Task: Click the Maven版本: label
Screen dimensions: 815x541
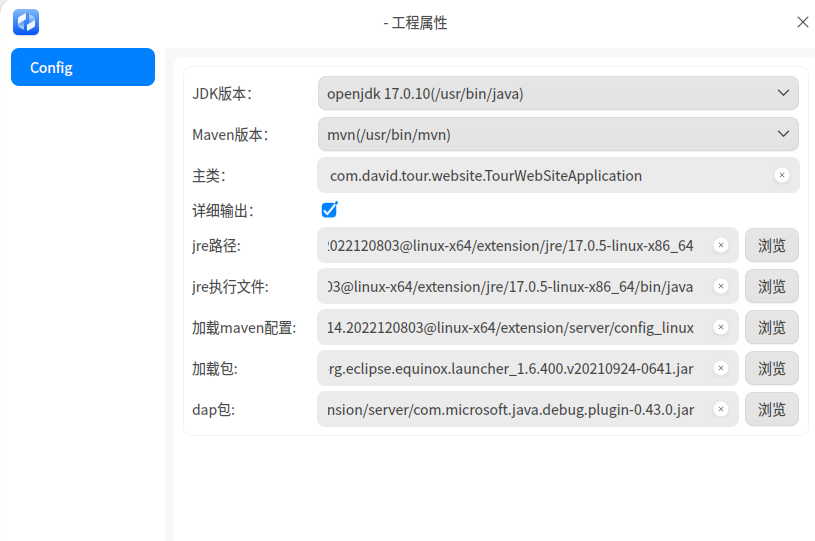Action: pyautogui.click(x=230, y=135)
